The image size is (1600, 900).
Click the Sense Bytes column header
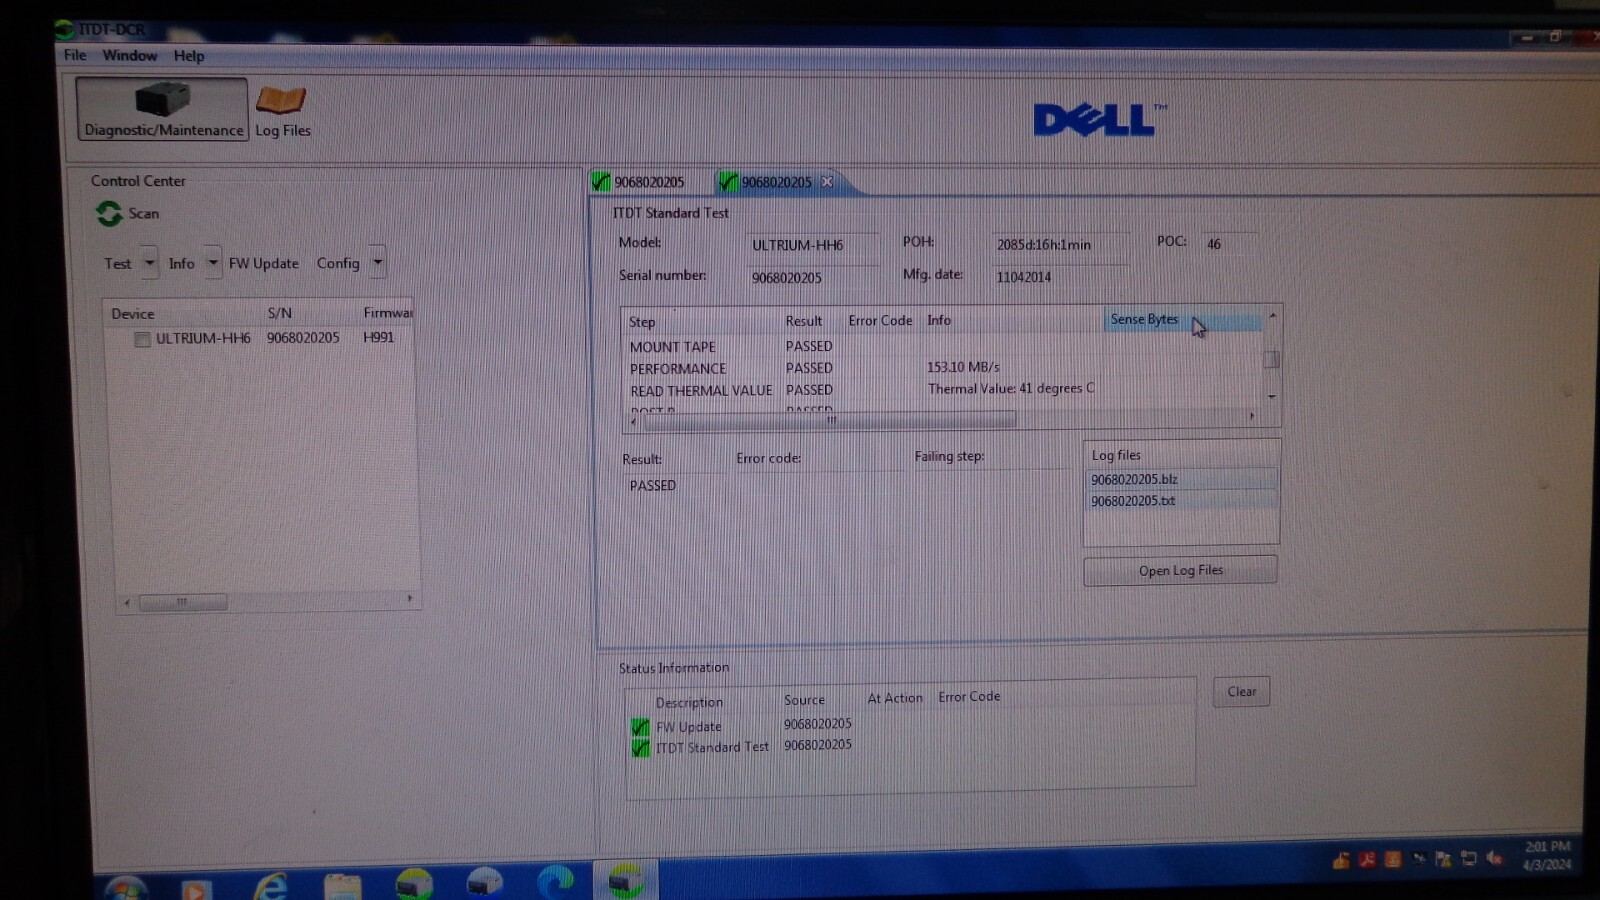[1182, 320]
